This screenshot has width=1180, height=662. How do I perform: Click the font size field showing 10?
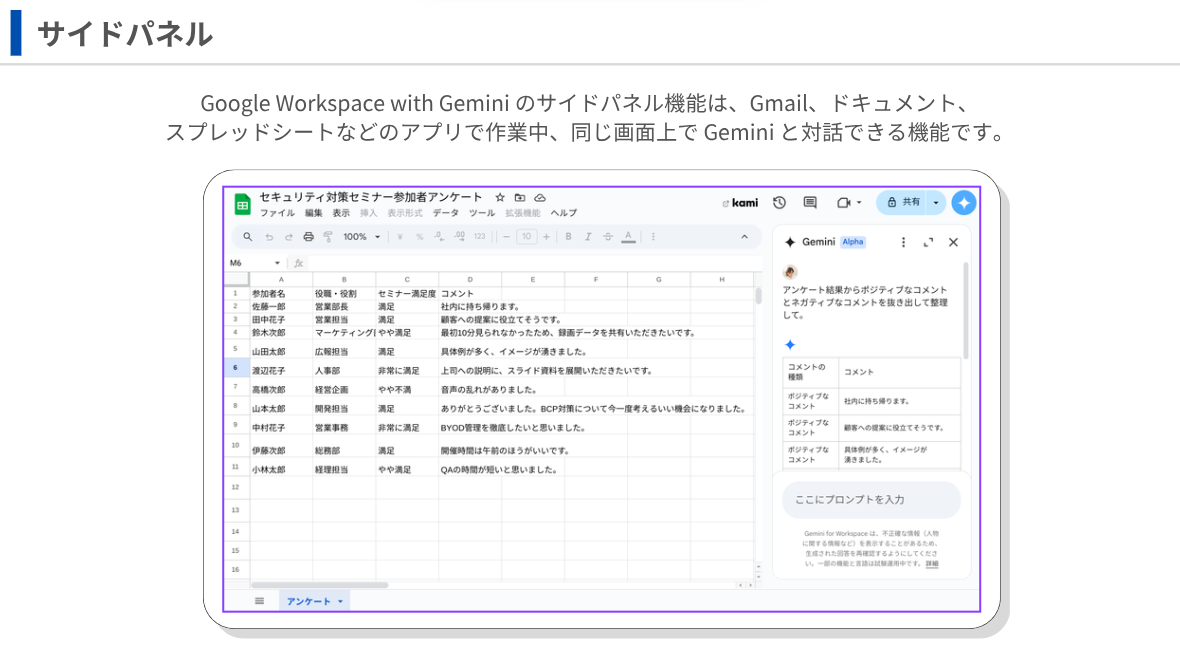coord(527,237)
